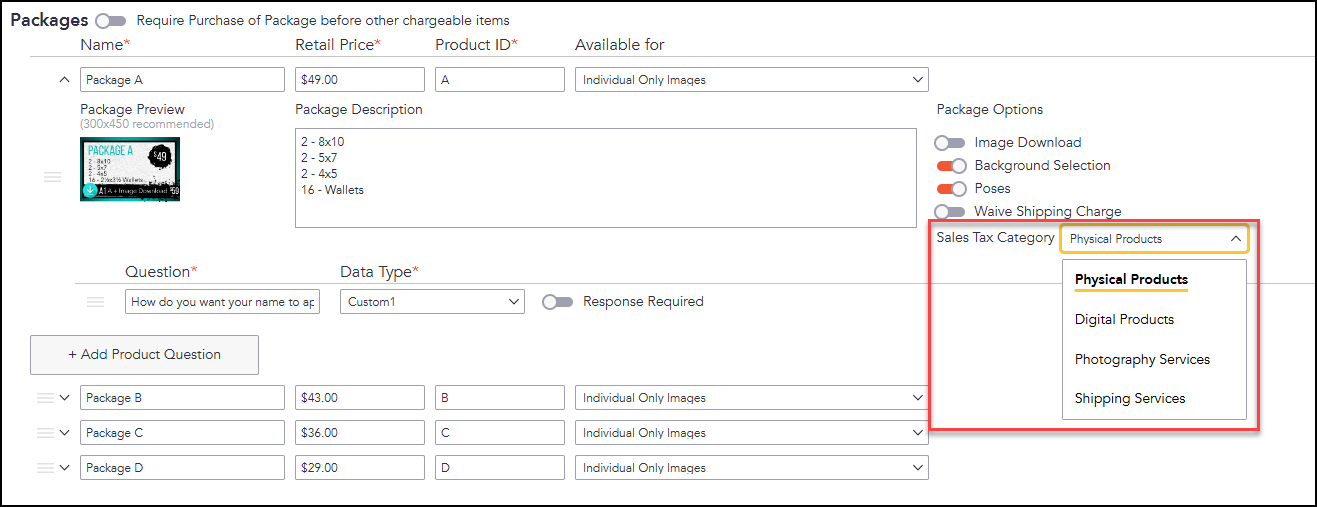Image resolution: width=1317 pixels, height=507 pixels.
Task: Choose Photography Services tax category
Action: coord(1142,359)
